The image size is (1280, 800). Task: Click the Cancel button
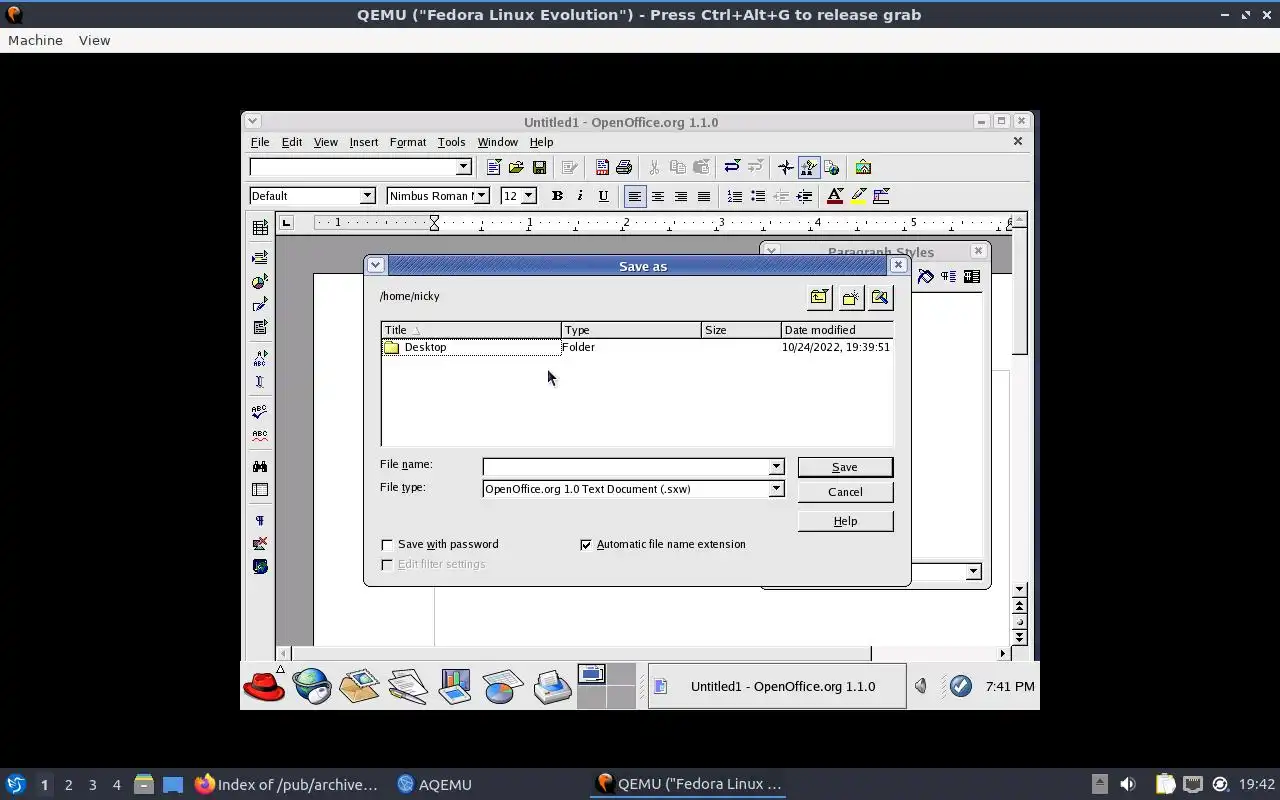coord(845,492)
